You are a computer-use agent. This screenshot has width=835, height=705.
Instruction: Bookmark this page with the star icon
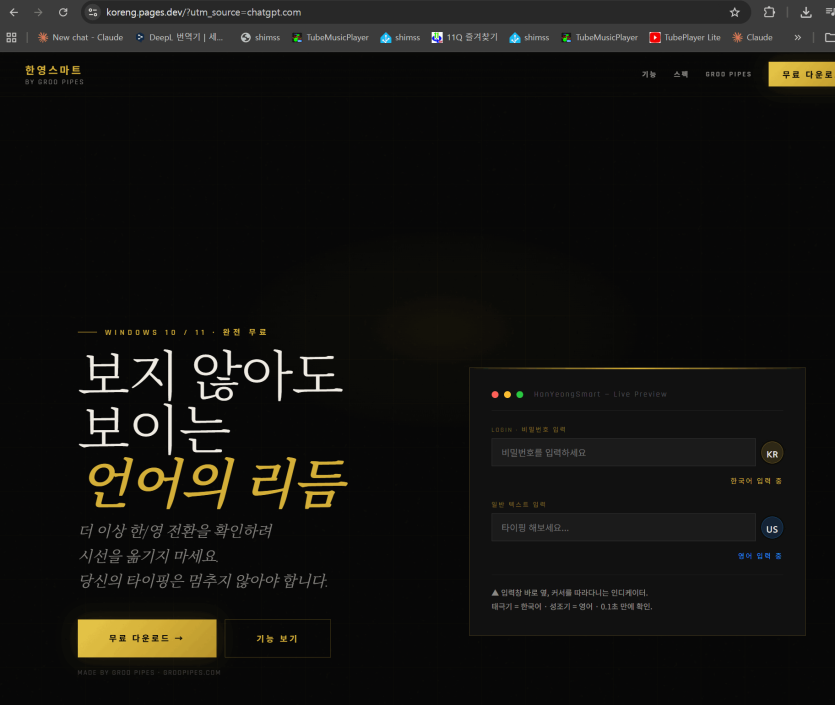pos(735,12)
